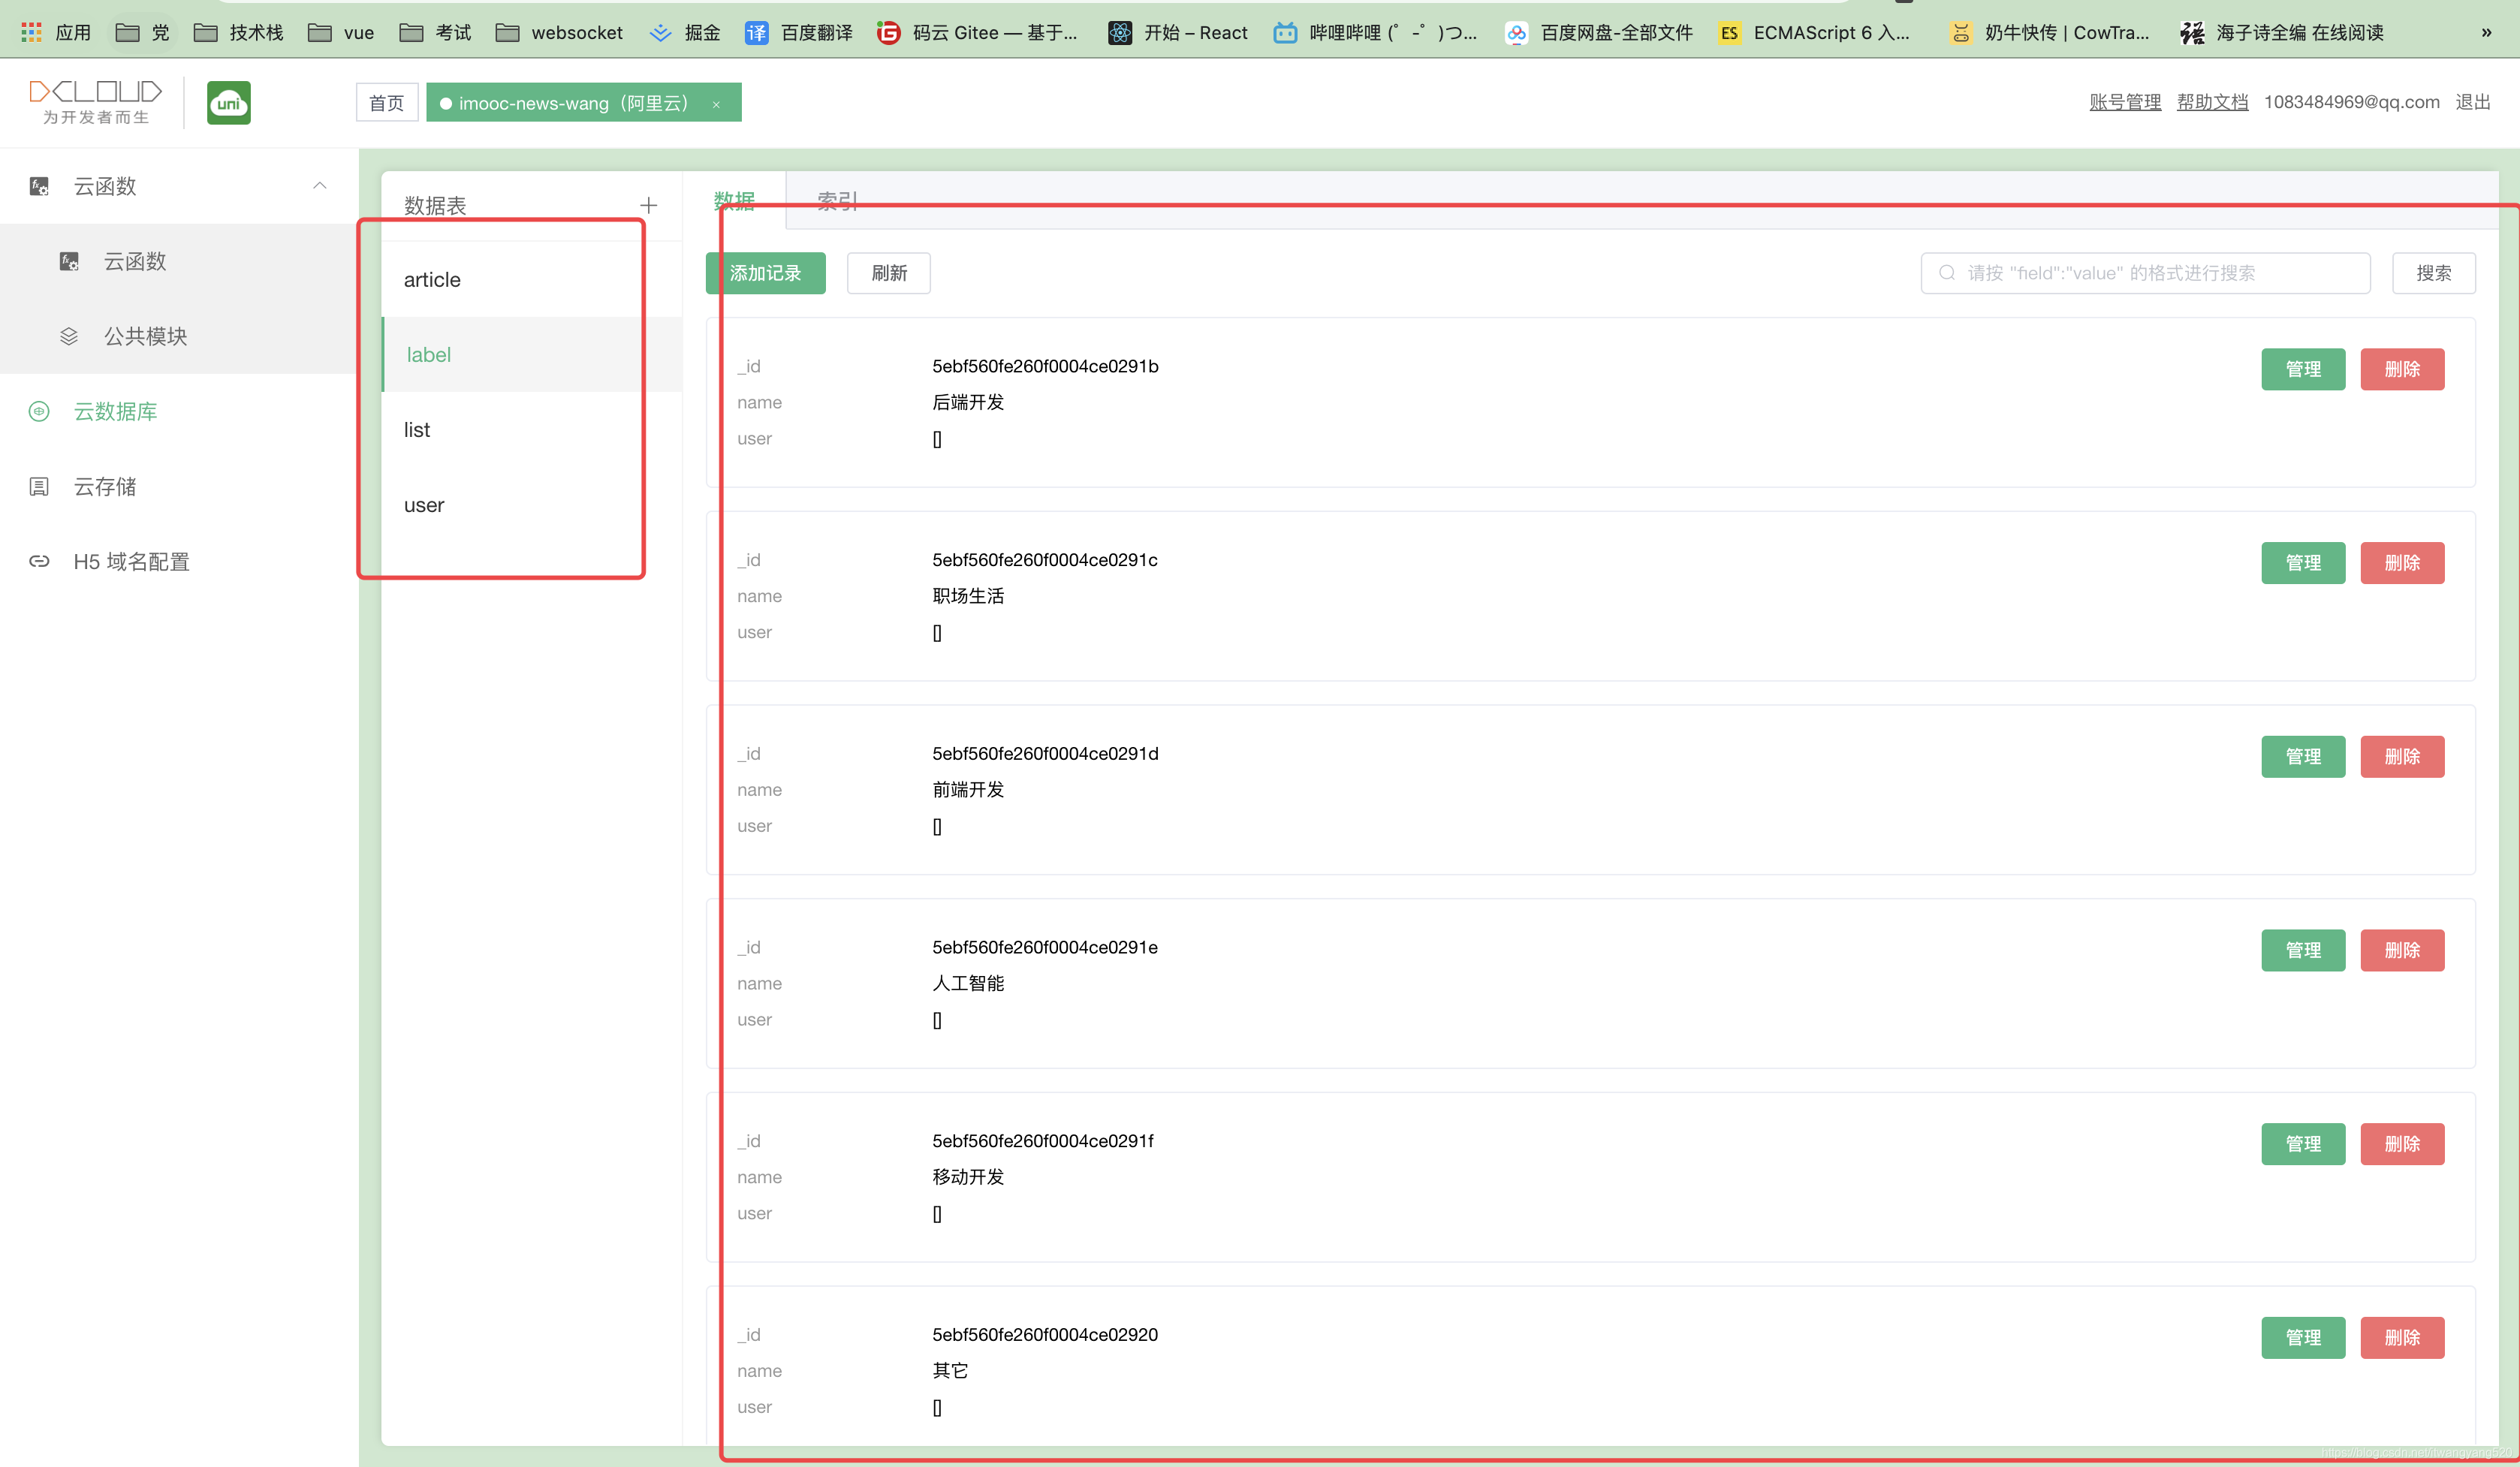Open the 掘金 bookmark
Image resolution: width=2520 pixels, height=1467 pixels.
685,32
